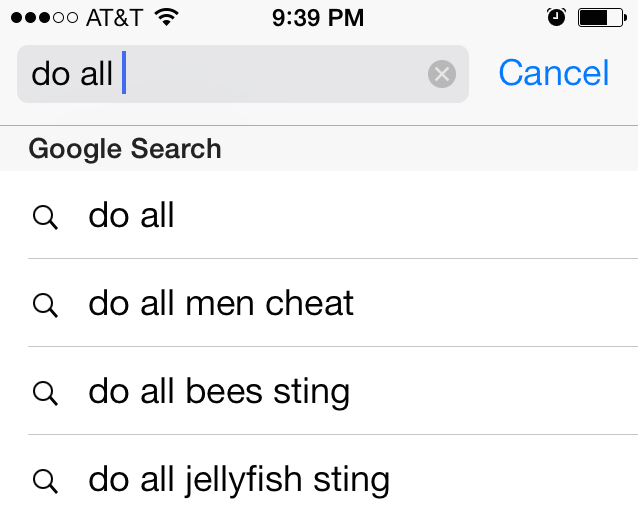Clear the search field with the X icon
The width and height of the screenshot is (638, 520).
coord(442,74)
